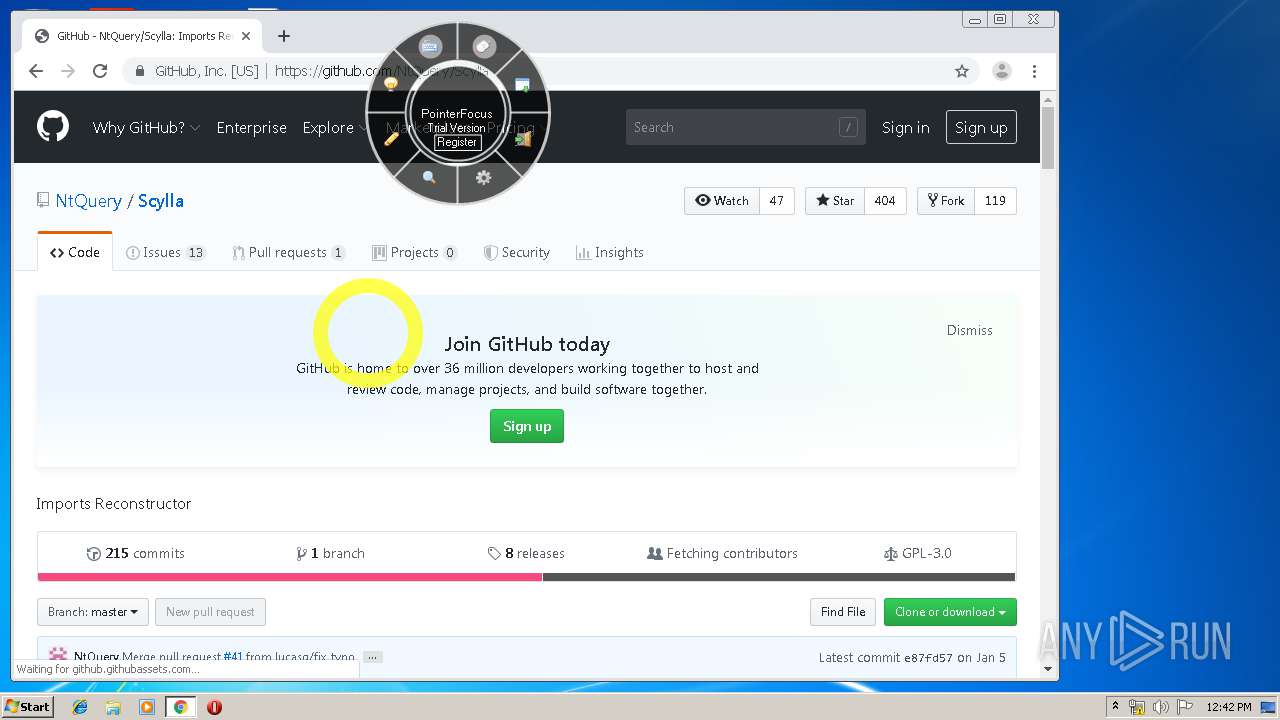This screenshot has width=1280, height=720.
Task: Switch to the Security tab
Action: click(x=517, y=252)
